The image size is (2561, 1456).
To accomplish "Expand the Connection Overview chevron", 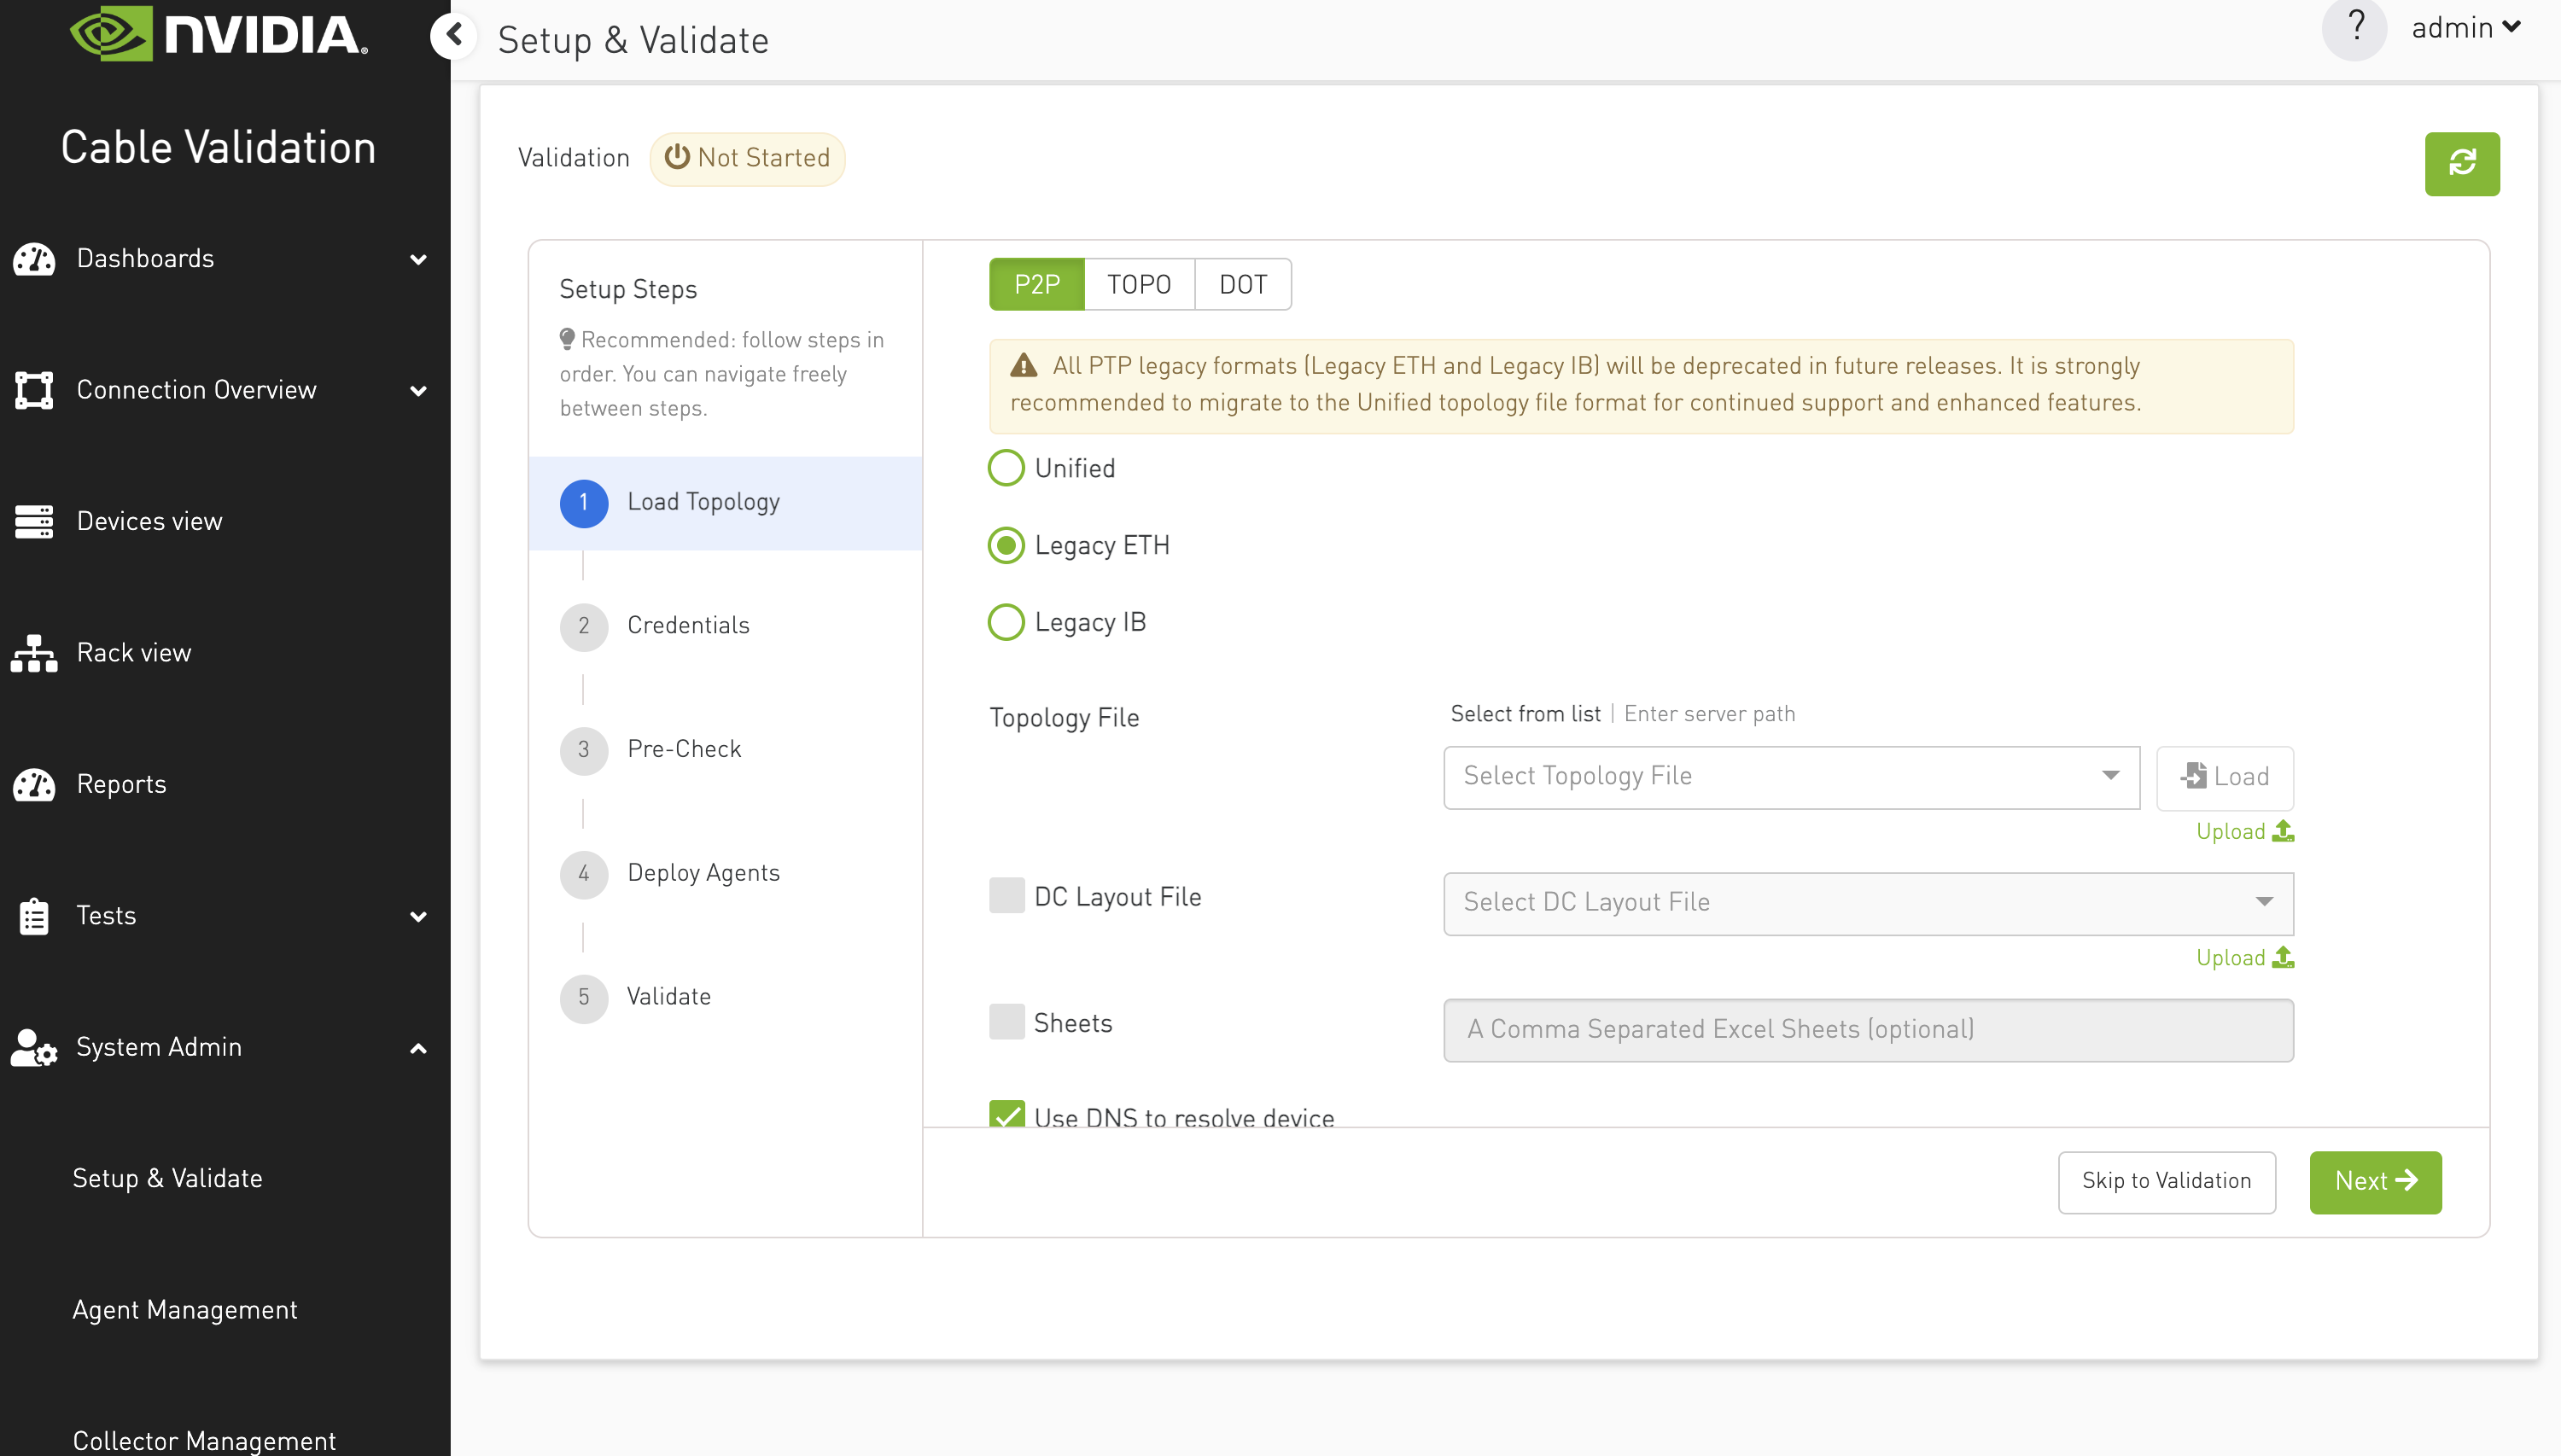I will point(419,391).
